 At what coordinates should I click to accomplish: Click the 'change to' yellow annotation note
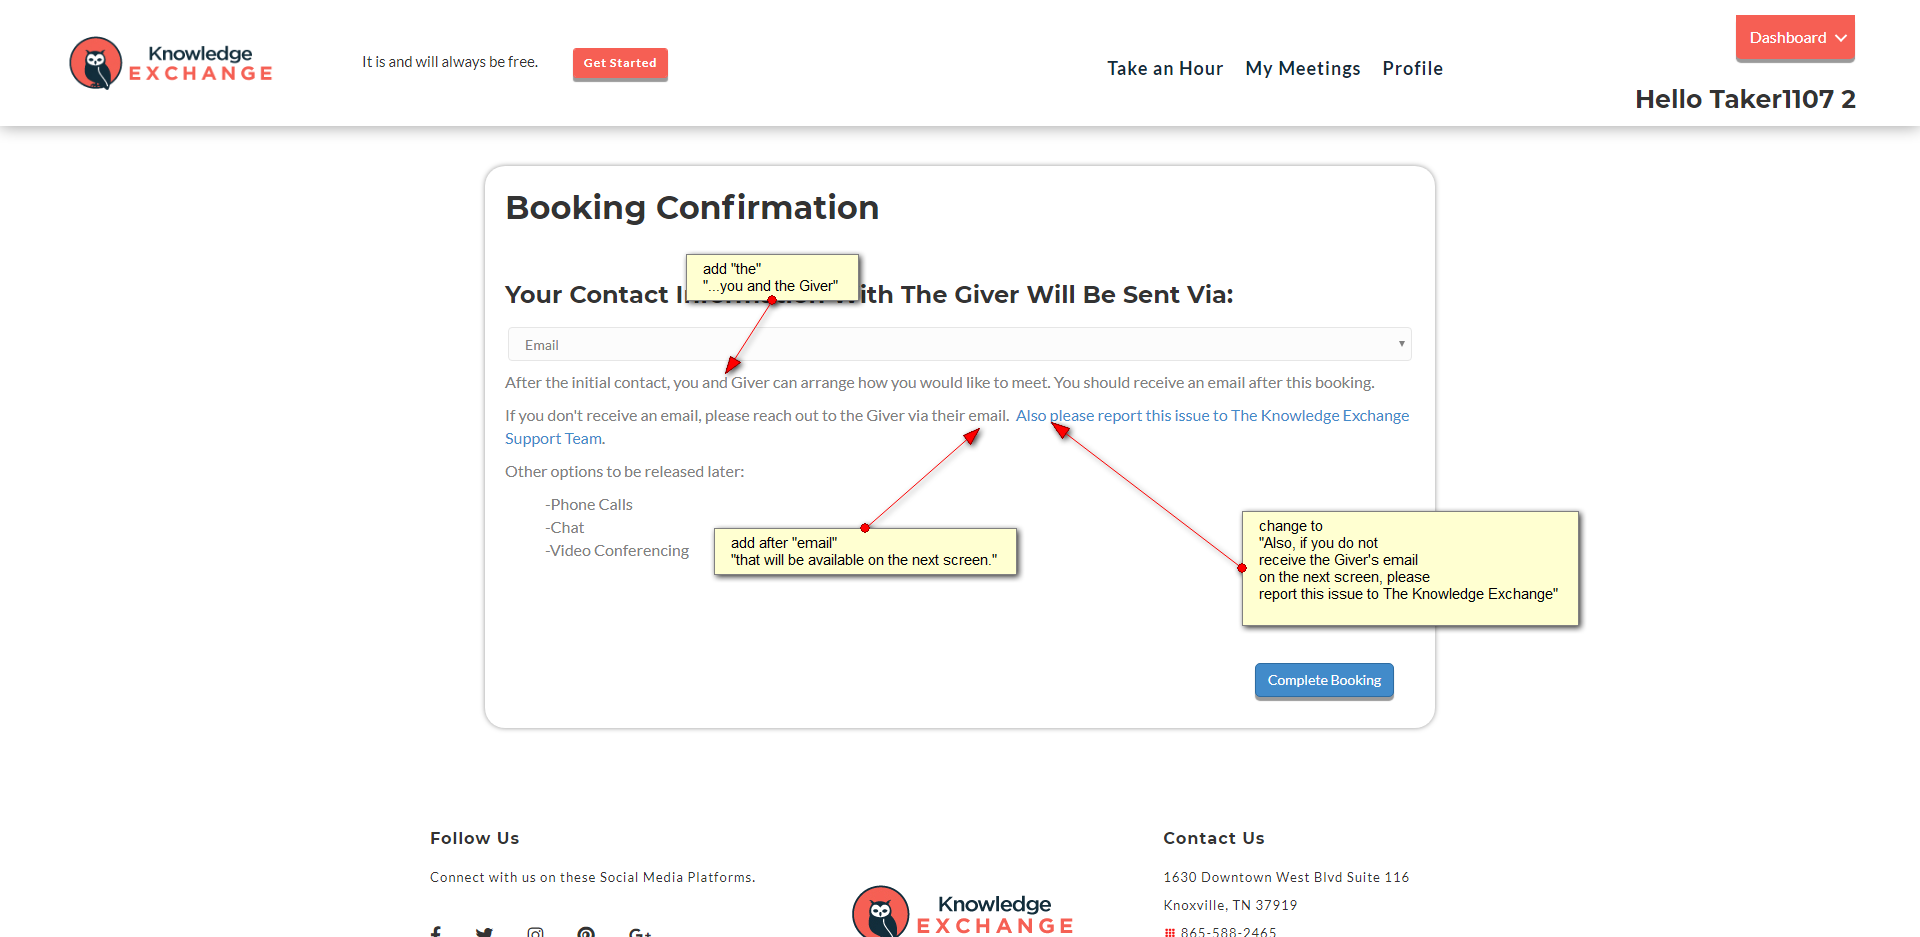point(1410,568)
